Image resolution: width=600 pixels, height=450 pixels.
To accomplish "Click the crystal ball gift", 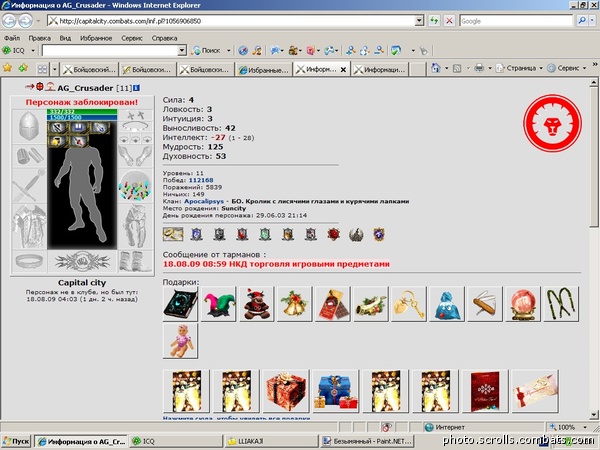I will coord(523,304).
